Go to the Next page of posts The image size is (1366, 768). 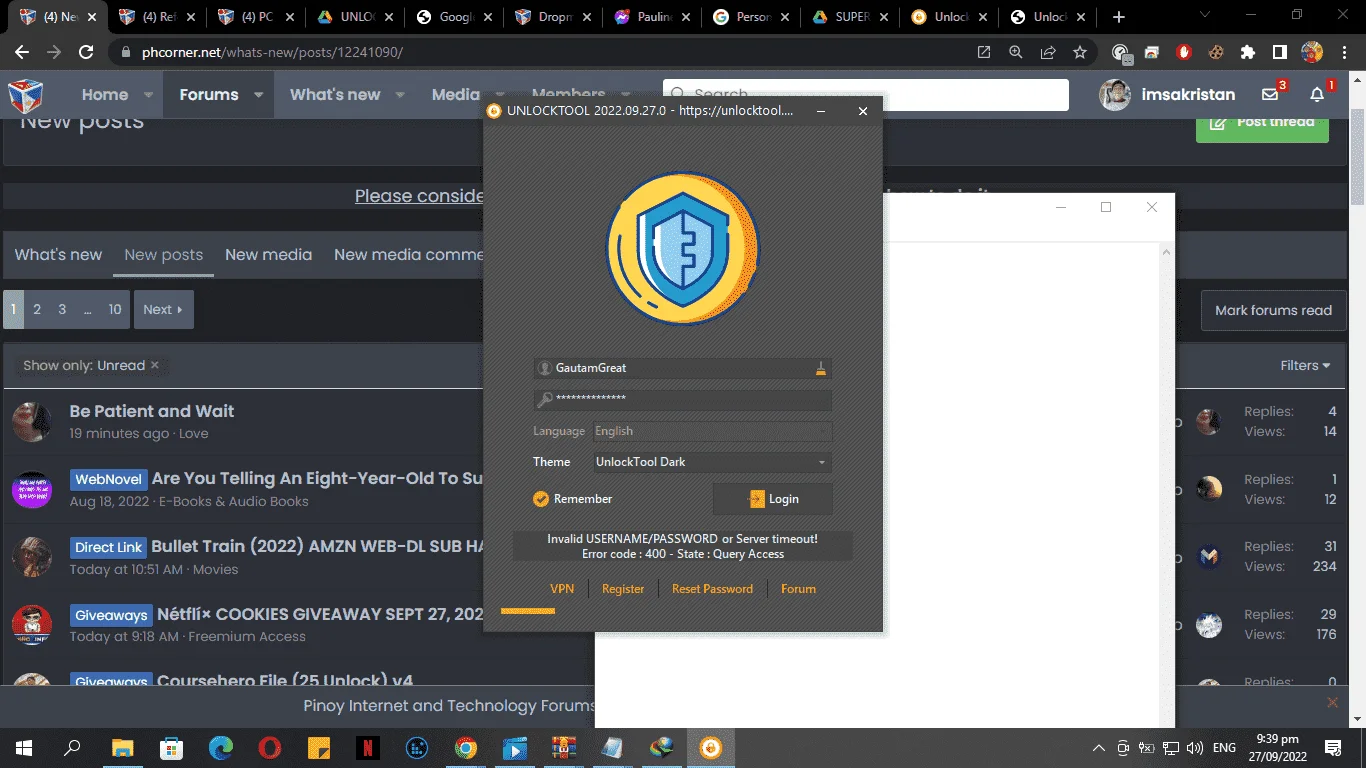coord(163,310)
